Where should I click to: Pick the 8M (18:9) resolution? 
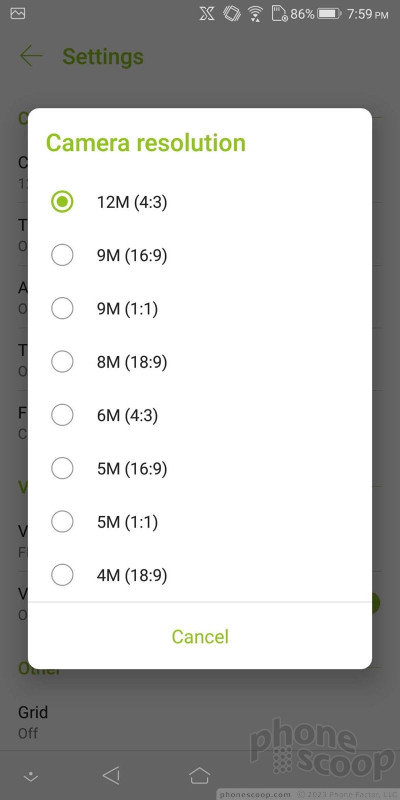(x=199, y=362)
